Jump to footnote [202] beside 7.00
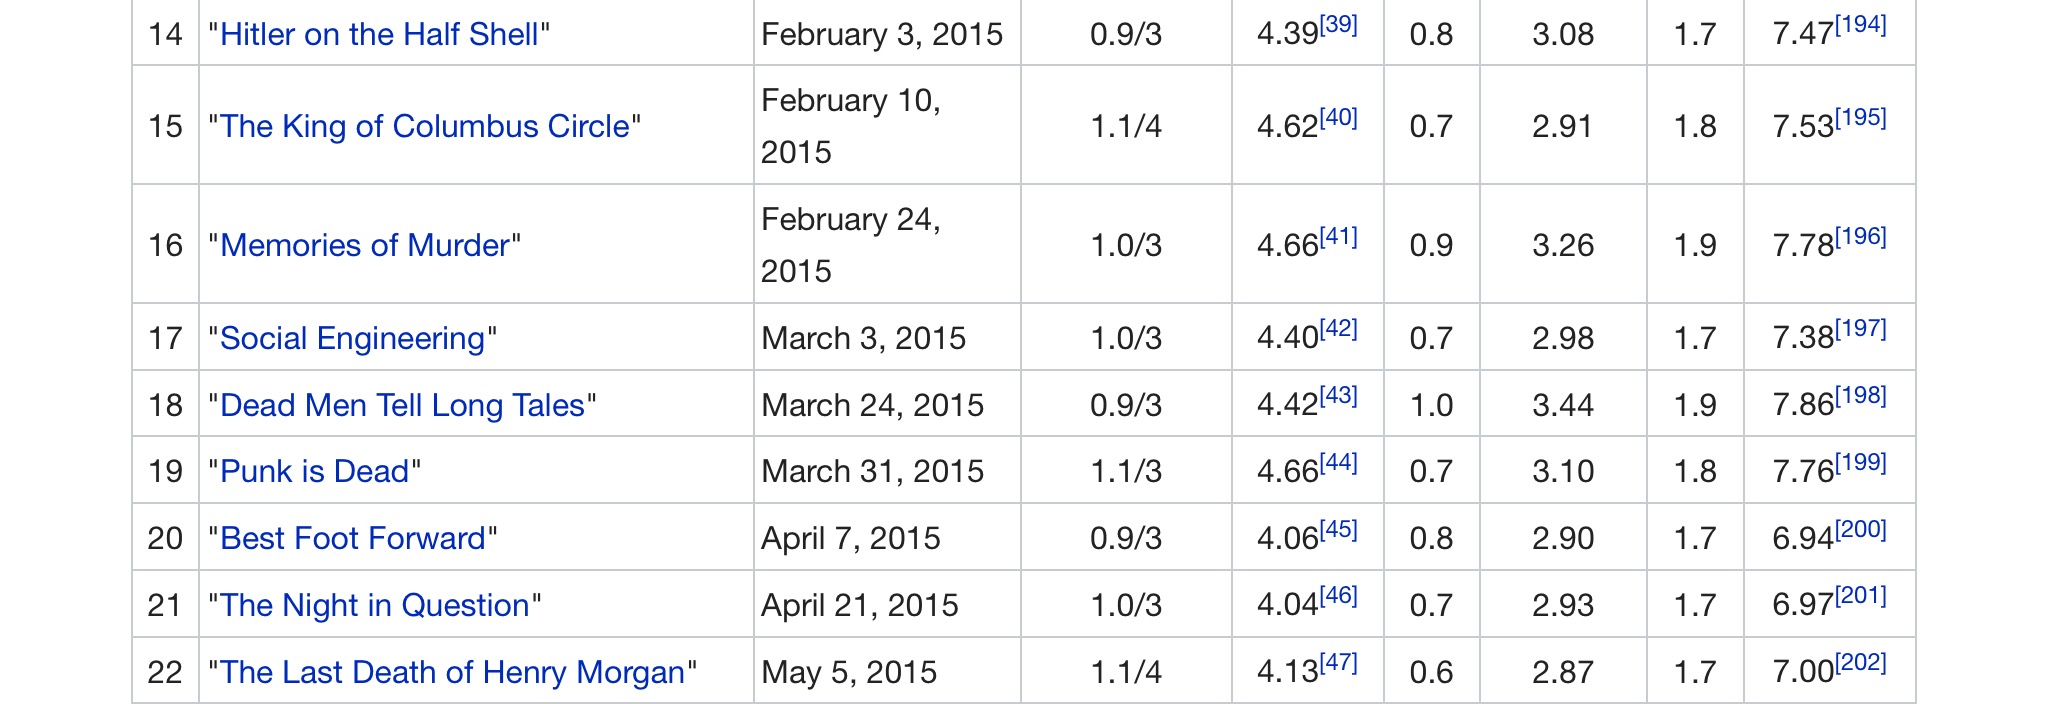The height and width of the screenshot is (704, 2048). pyautogui.click(x=1861, y=663)
